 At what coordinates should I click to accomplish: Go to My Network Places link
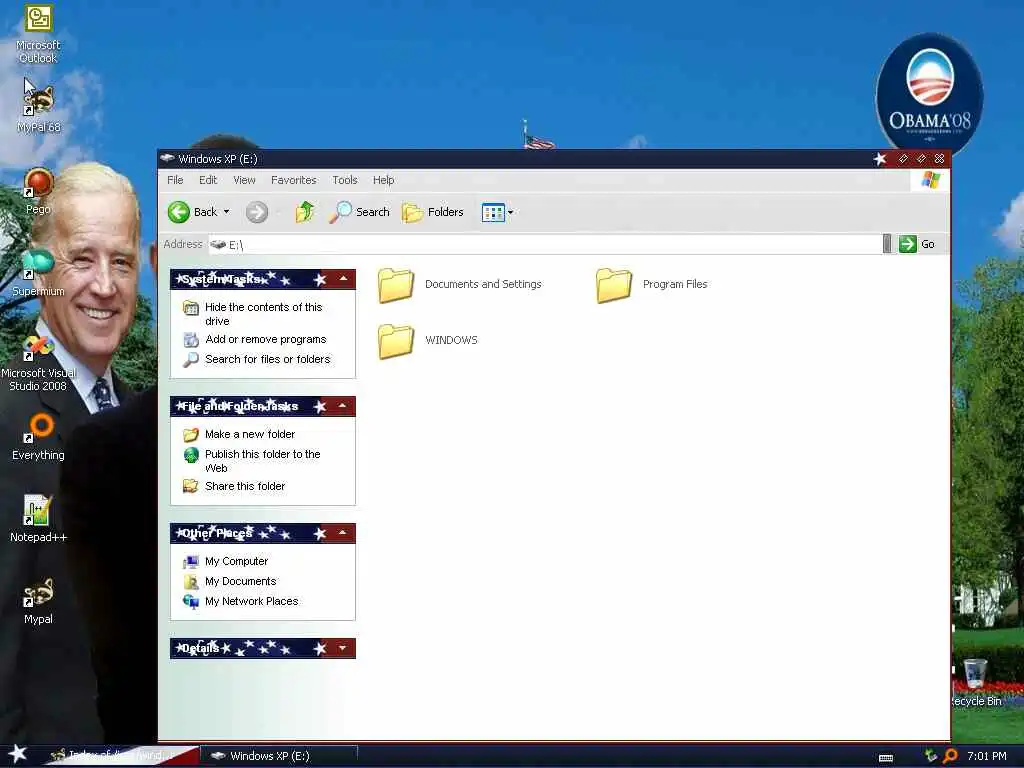tap(251, 601)
